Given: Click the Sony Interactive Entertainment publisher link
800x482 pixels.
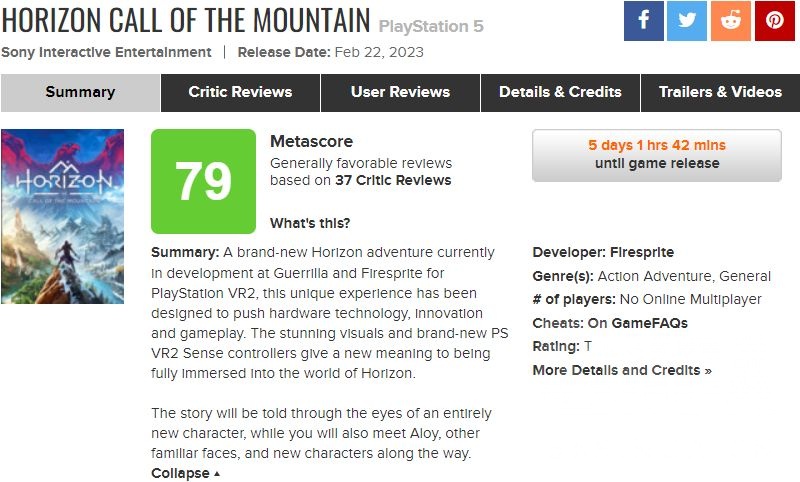Looking at the screenshot, I should (106, 52).
